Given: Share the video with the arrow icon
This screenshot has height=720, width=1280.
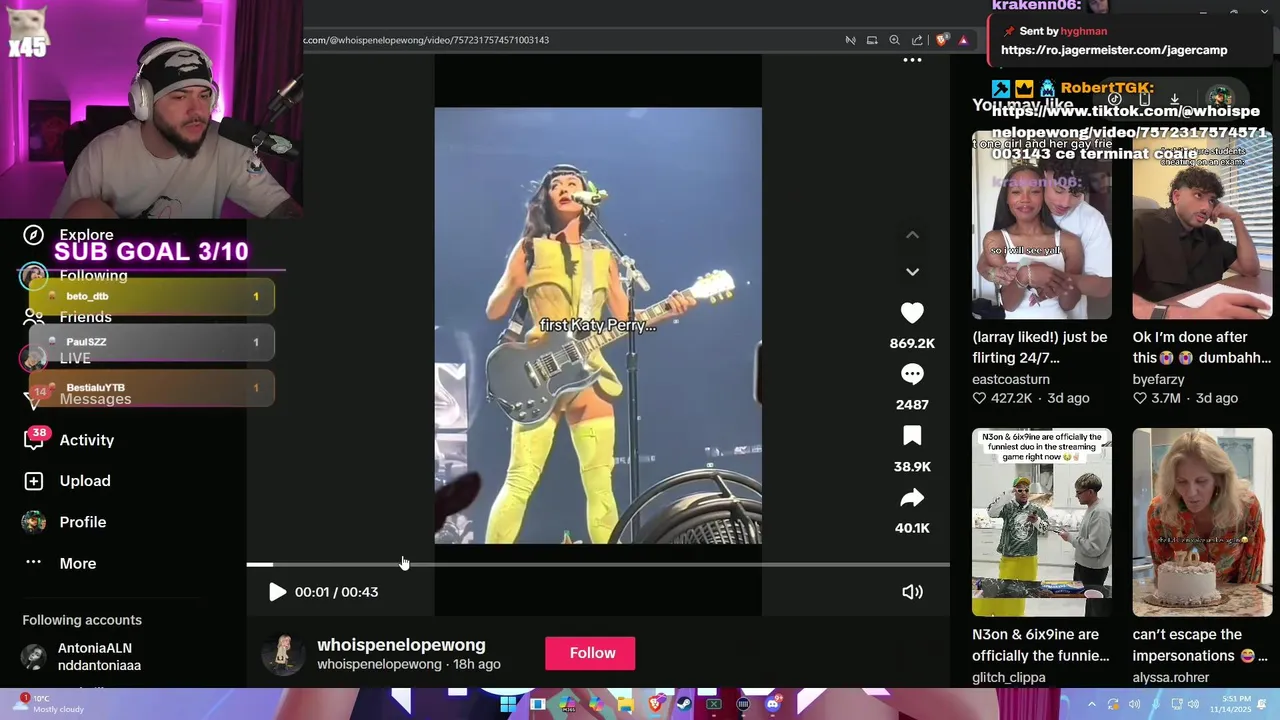Looking at the screenshot, I should 912,498.
